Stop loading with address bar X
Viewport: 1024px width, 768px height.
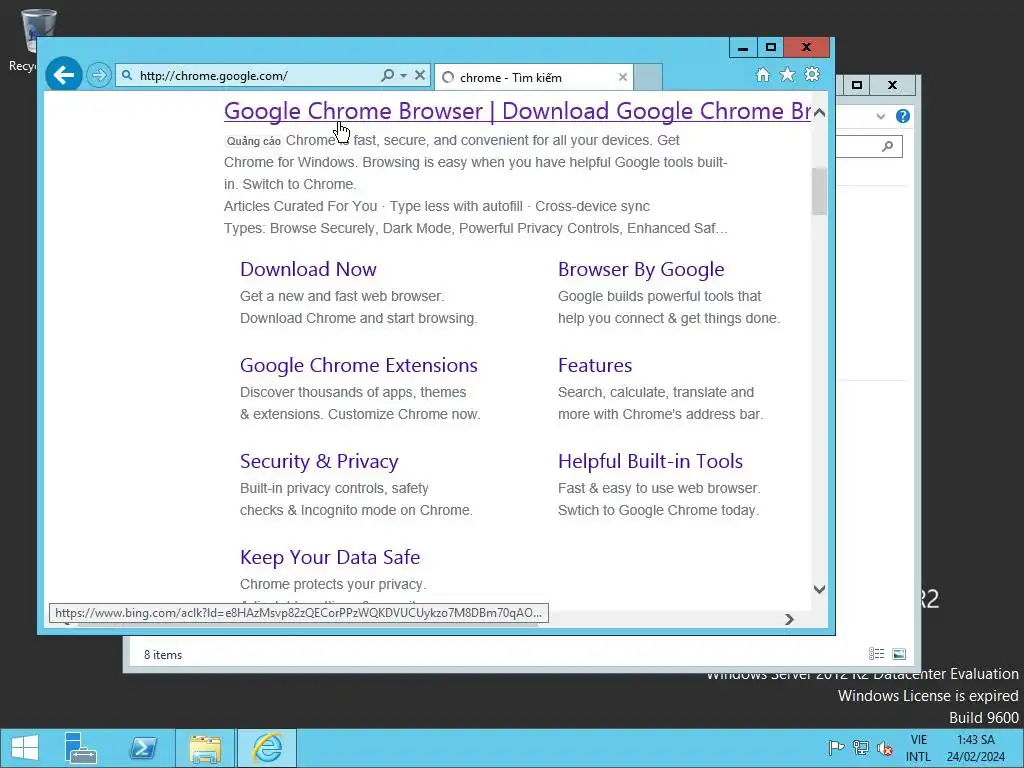coord(420,75)
